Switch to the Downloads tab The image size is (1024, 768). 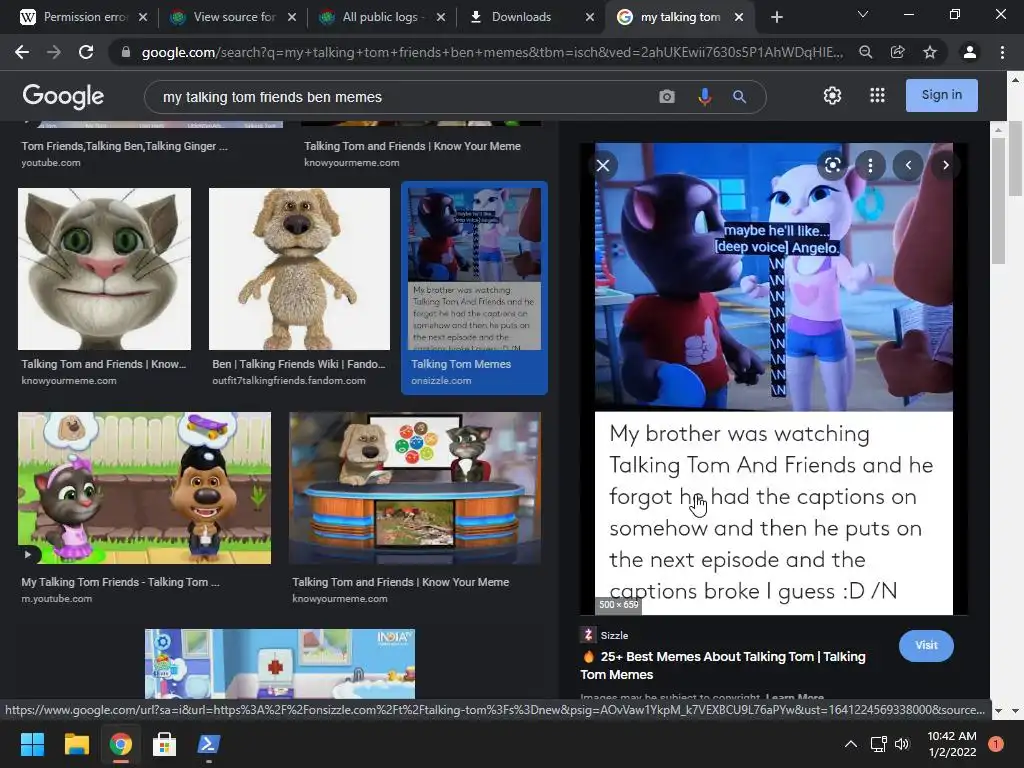[x=522, y=17]
